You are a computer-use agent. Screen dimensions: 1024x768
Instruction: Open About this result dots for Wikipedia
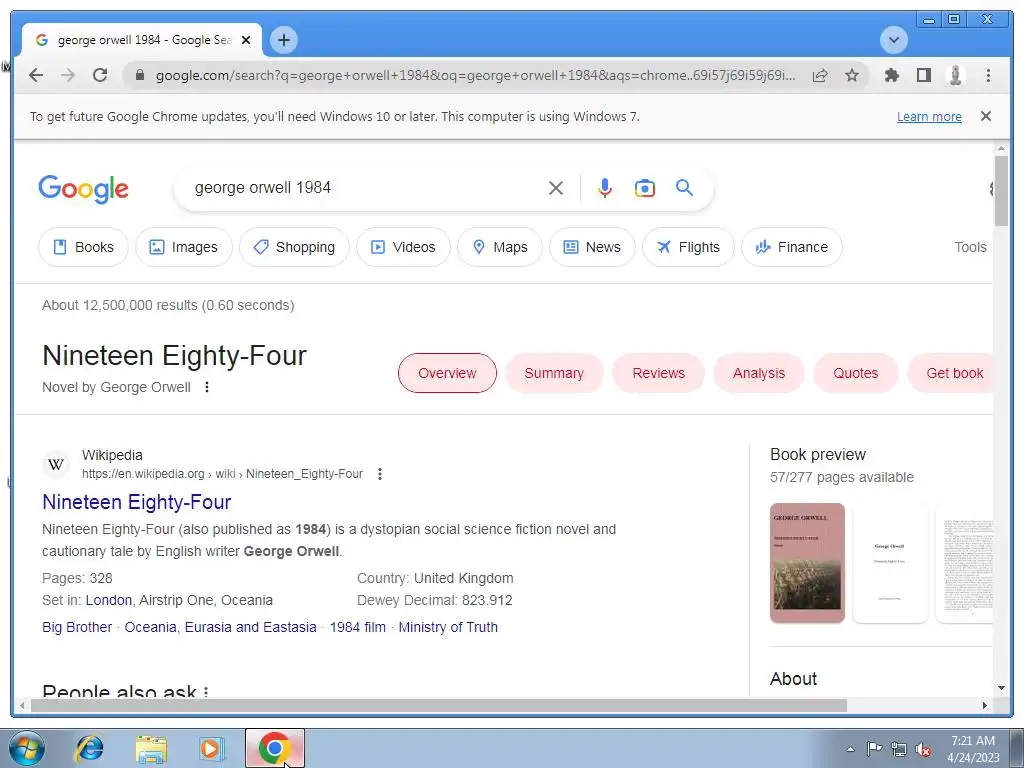coord(380,474)
